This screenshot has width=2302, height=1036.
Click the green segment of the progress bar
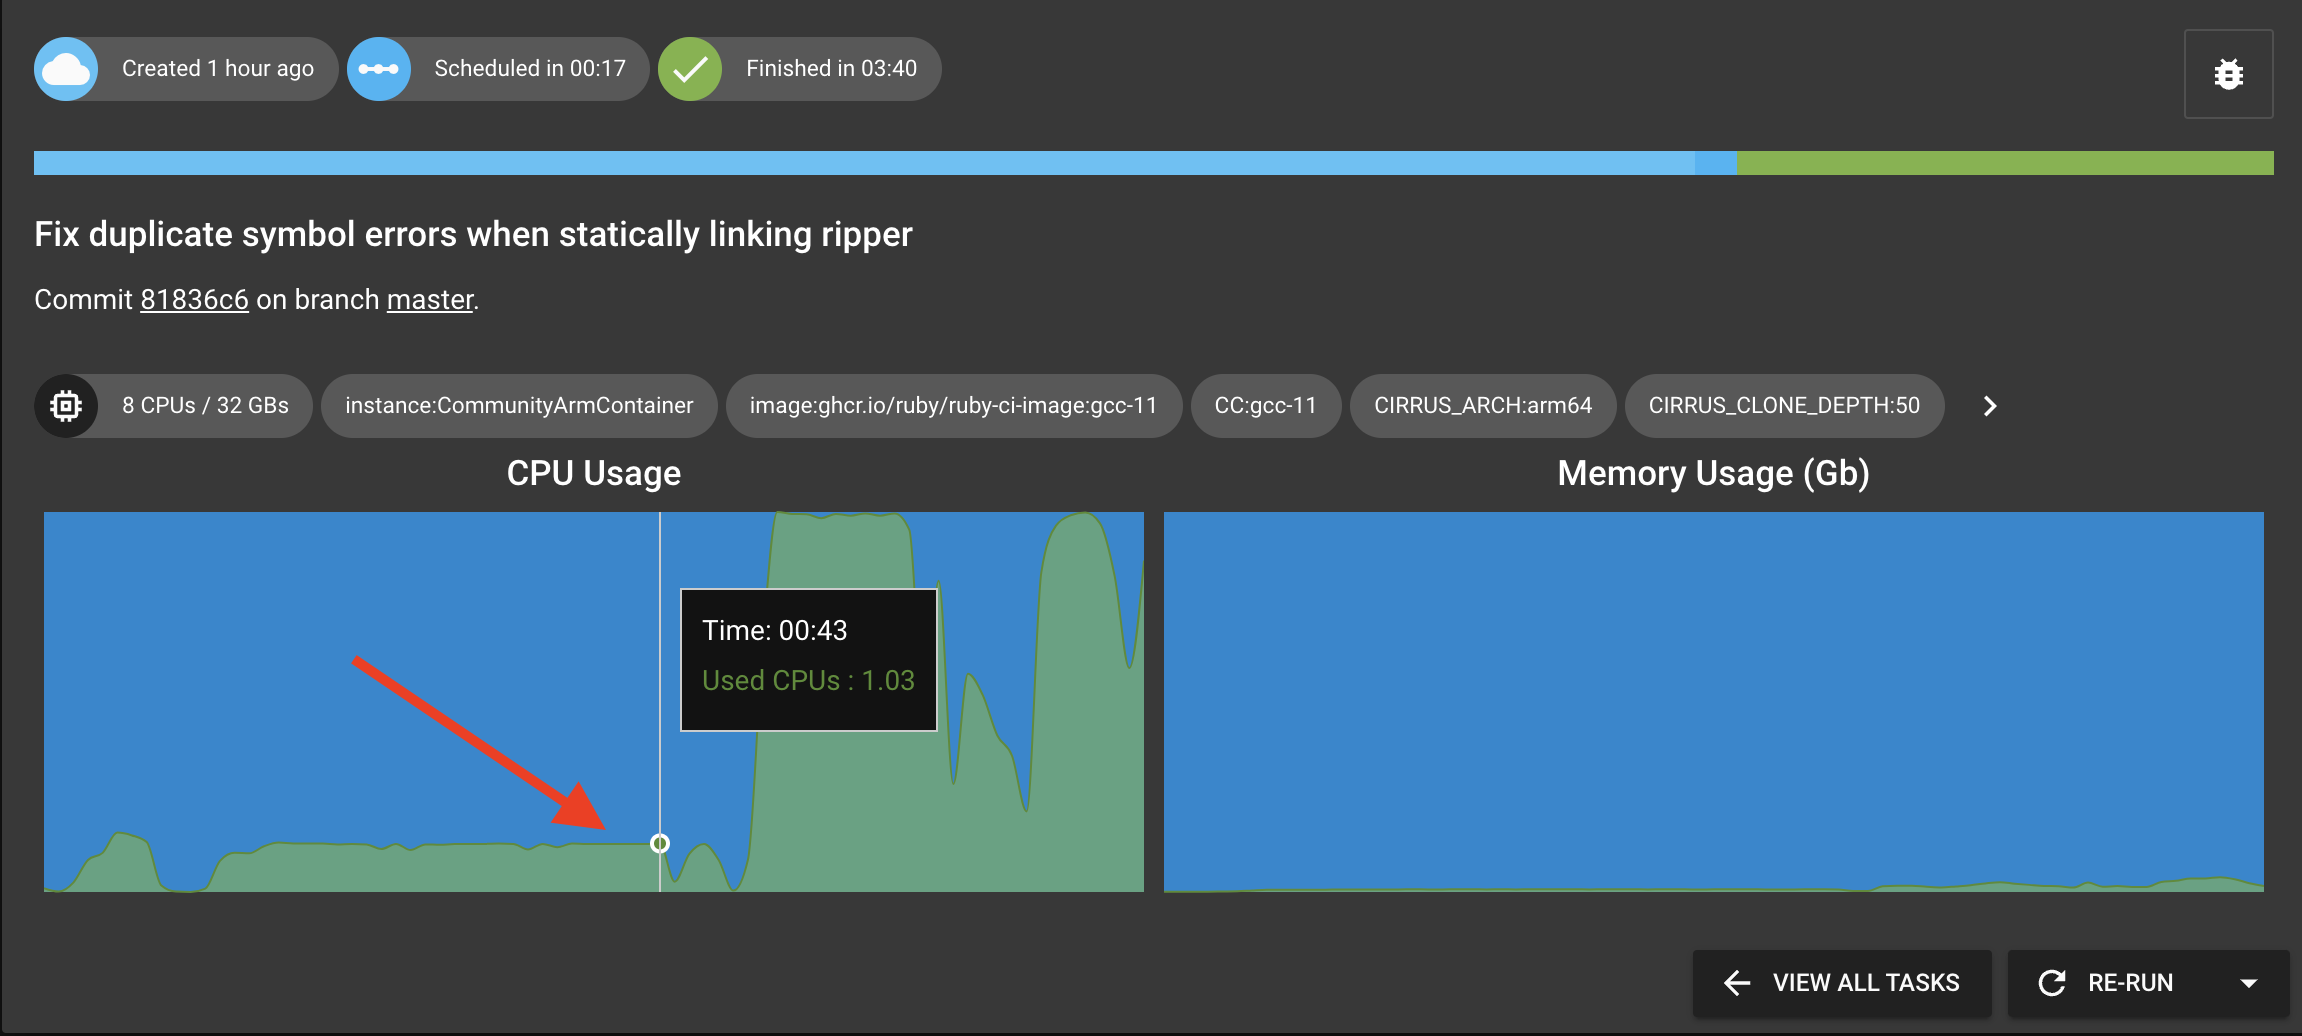point(2004,163)
